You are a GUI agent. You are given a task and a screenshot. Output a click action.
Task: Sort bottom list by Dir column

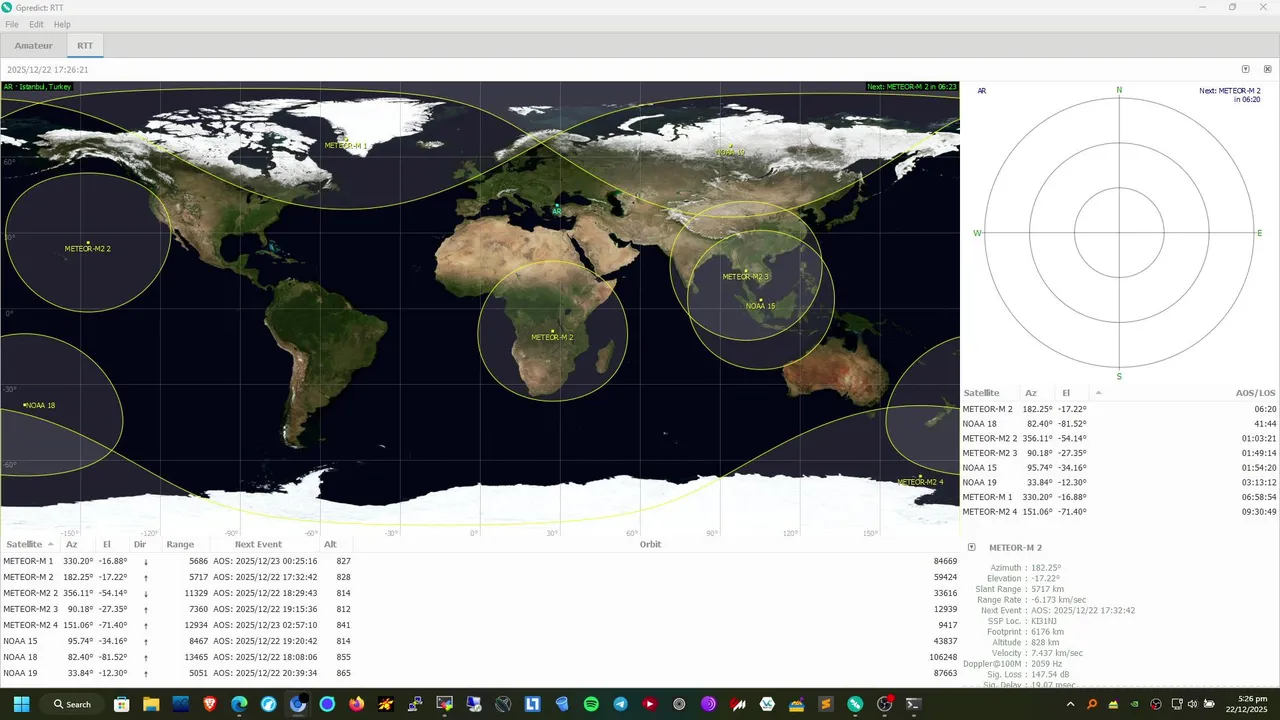140,544
